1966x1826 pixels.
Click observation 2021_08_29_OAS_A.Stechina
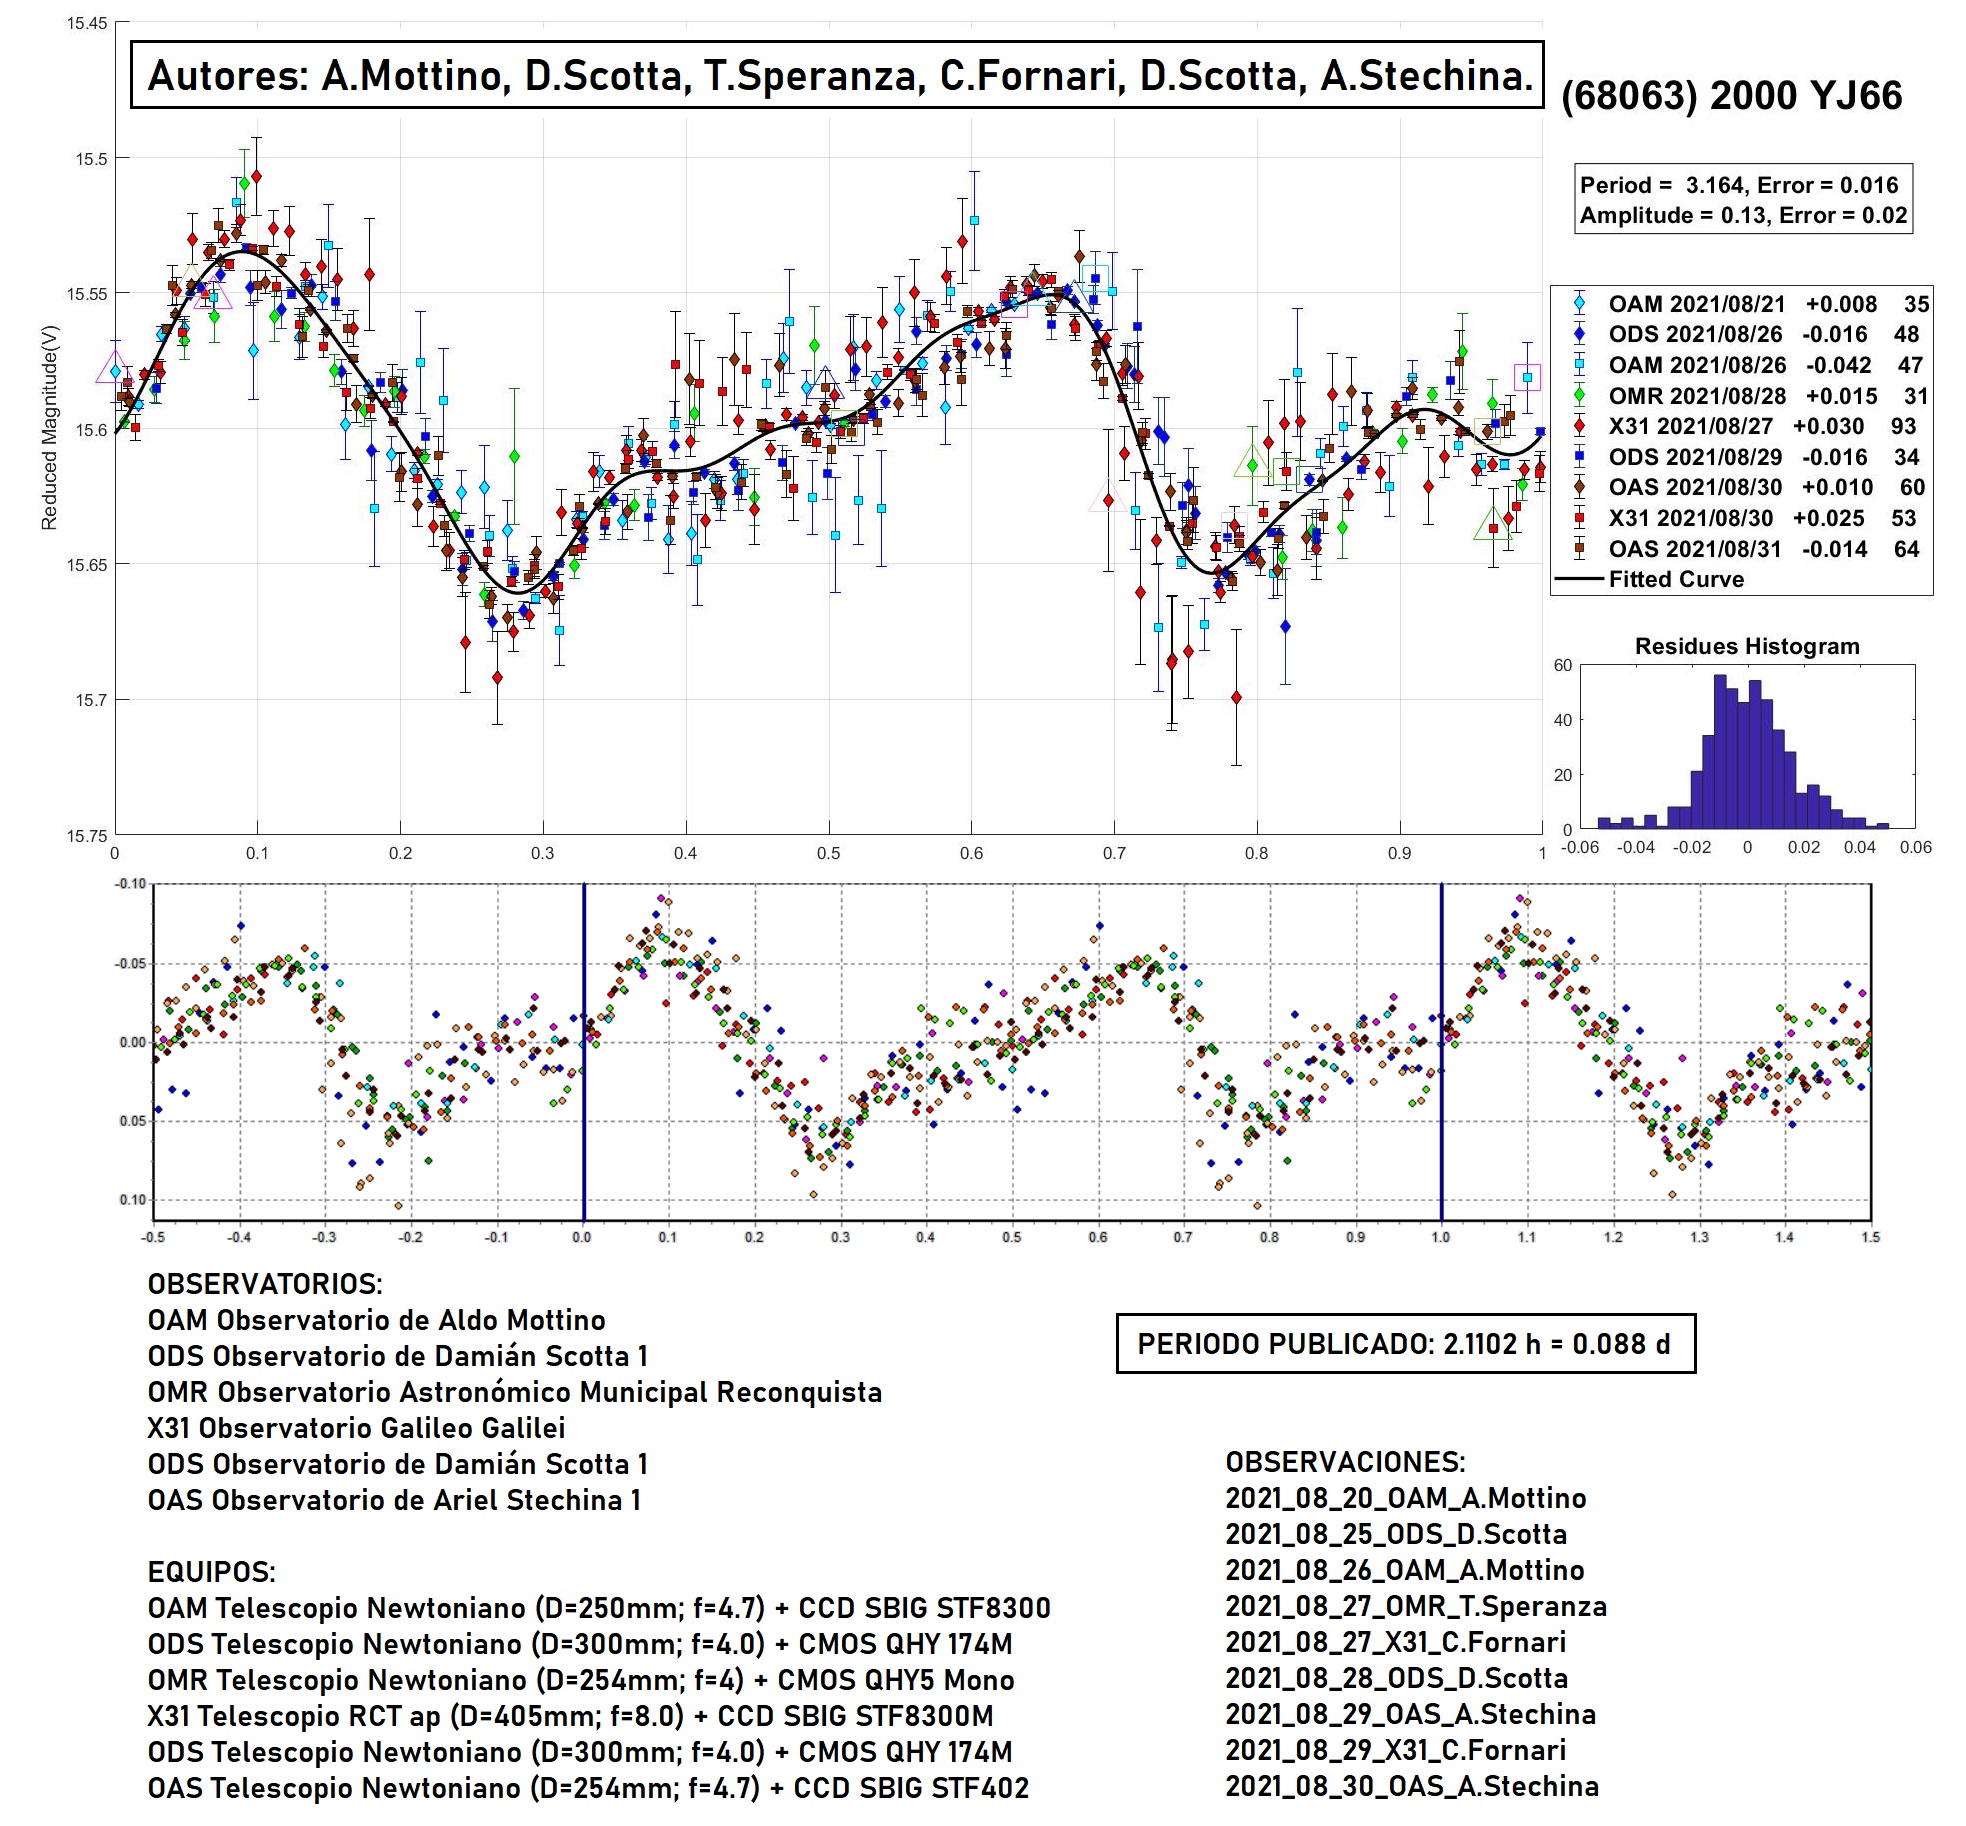pyautogui.click(x=1411, y=1714)
